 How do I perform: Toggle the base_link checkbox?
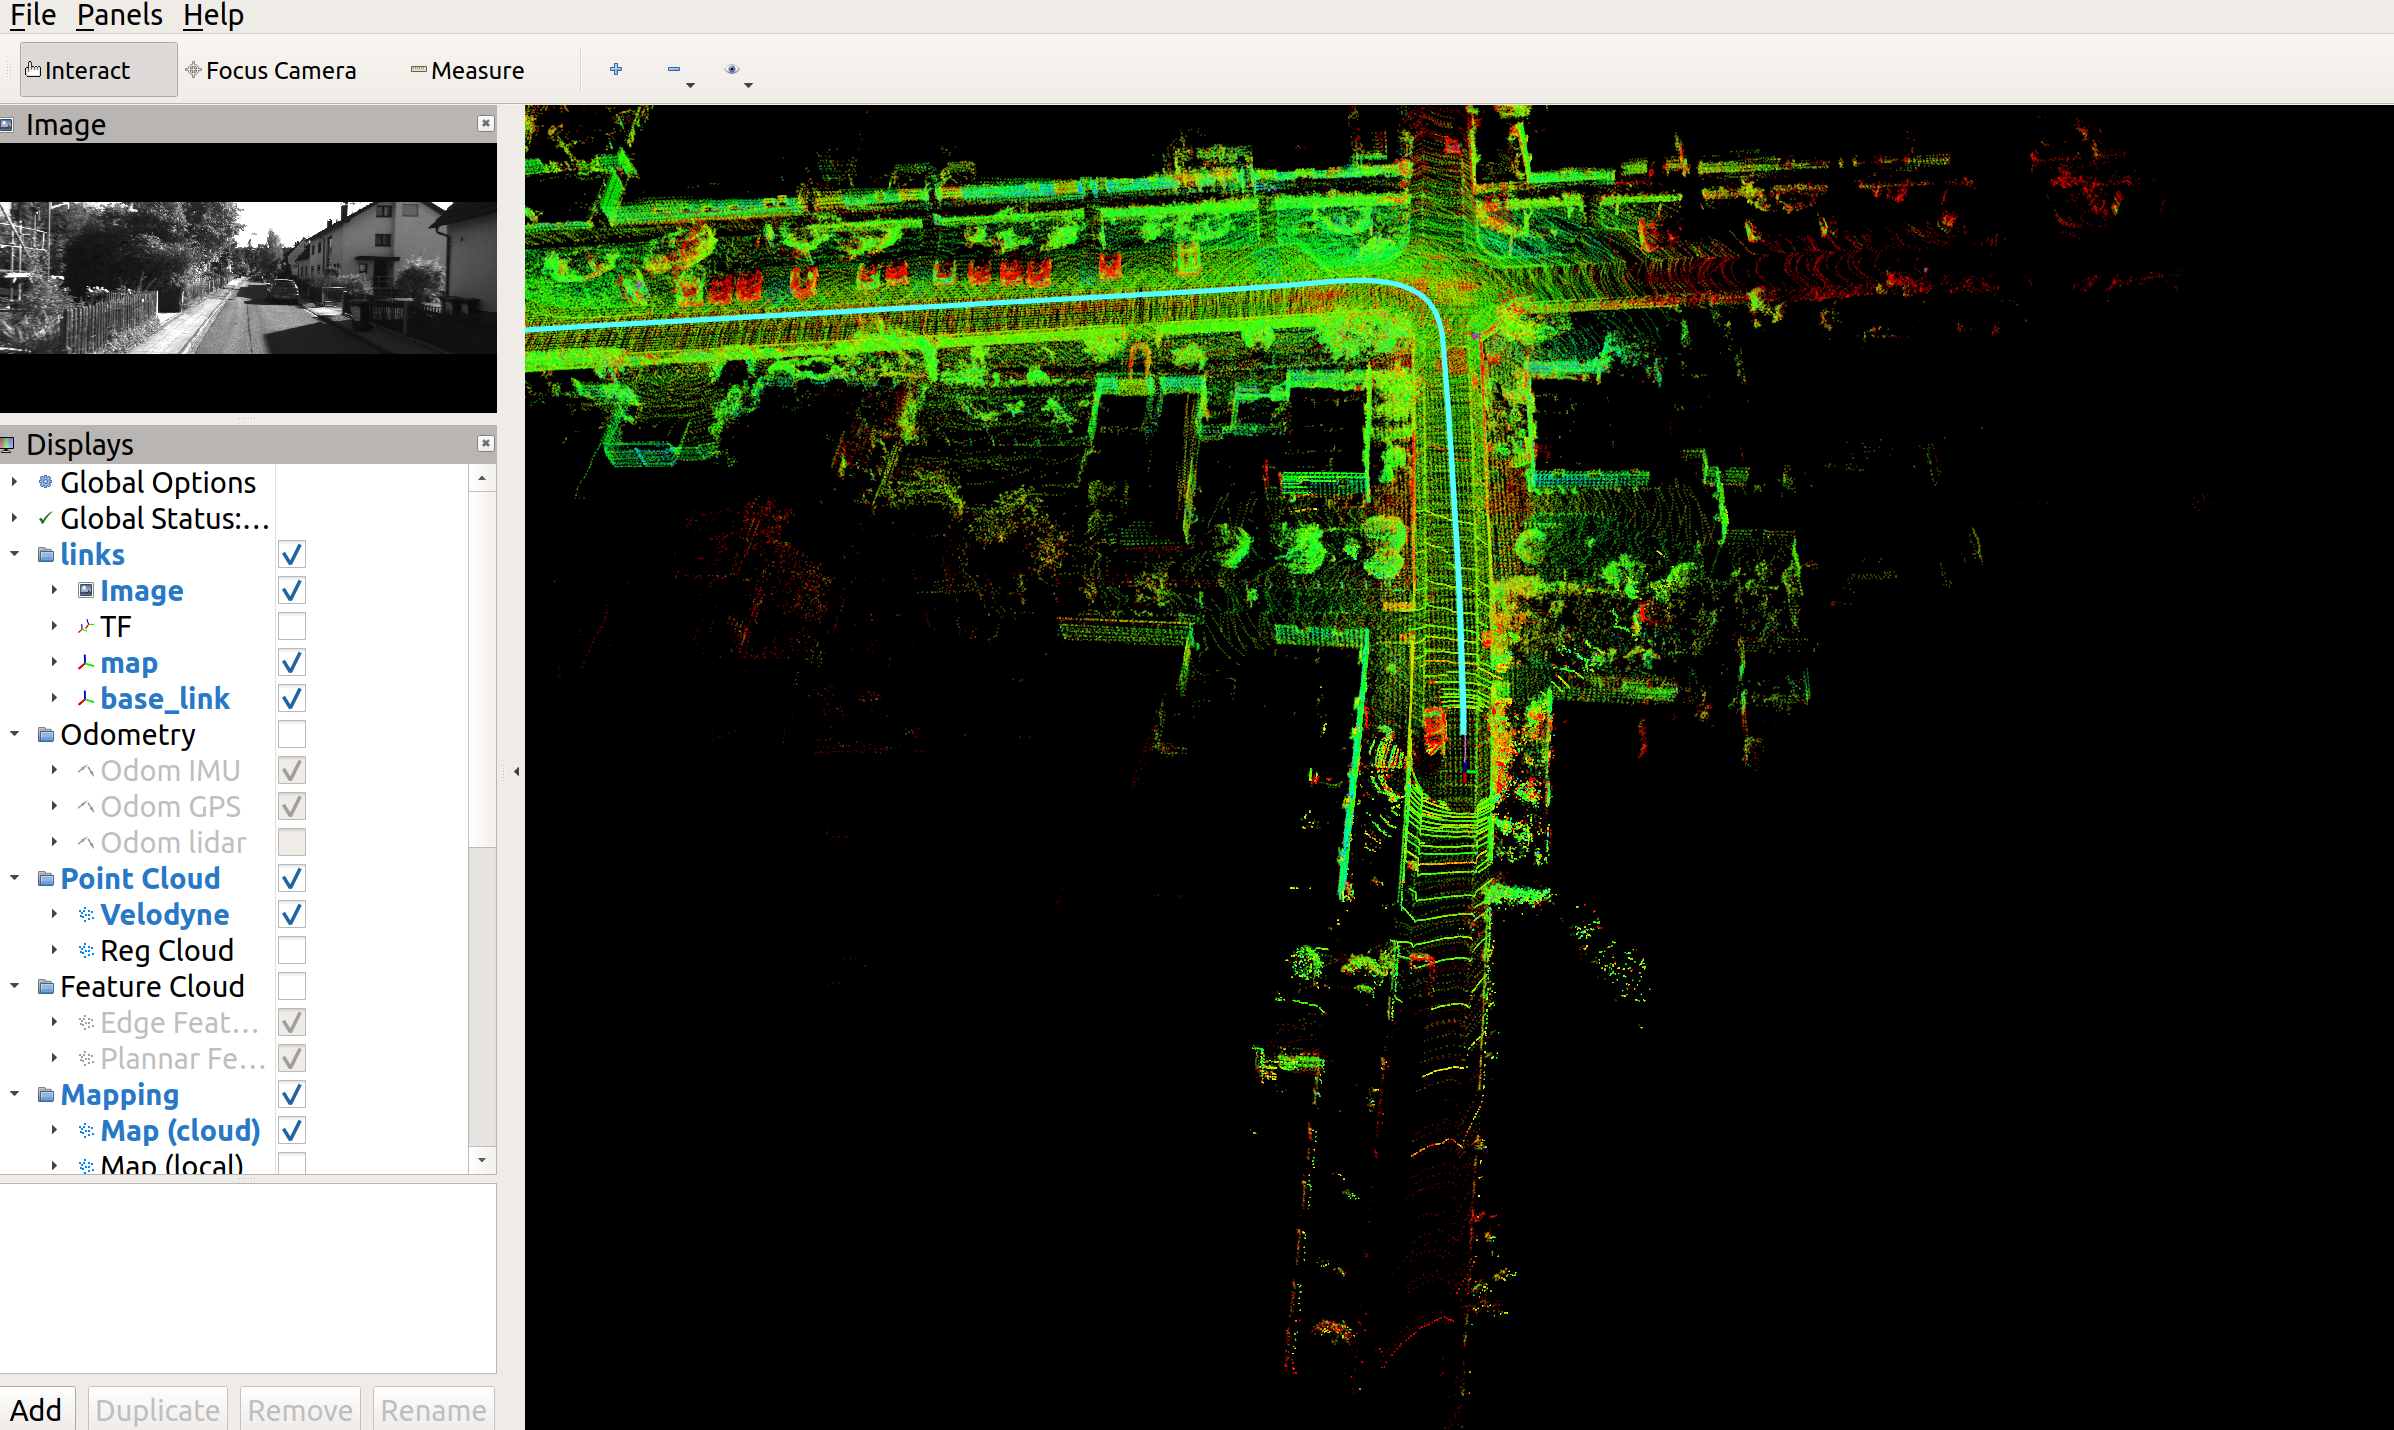pos(291,698)
